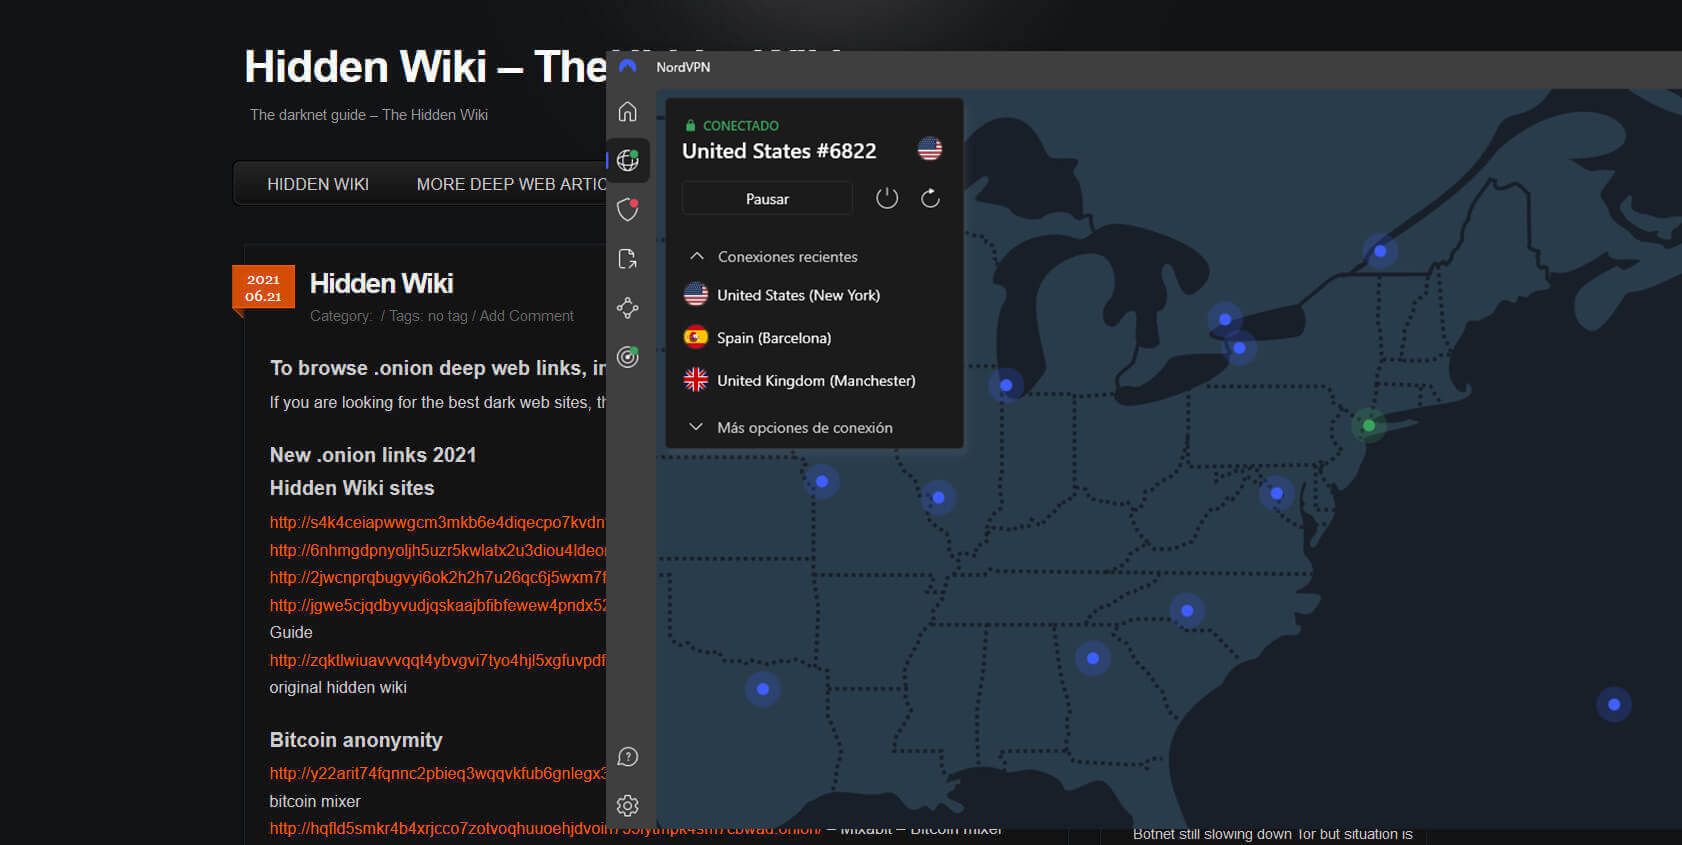Screen dimensions: 1682x845
Task: Click the Add Comment link
Action: coord(526,316)
